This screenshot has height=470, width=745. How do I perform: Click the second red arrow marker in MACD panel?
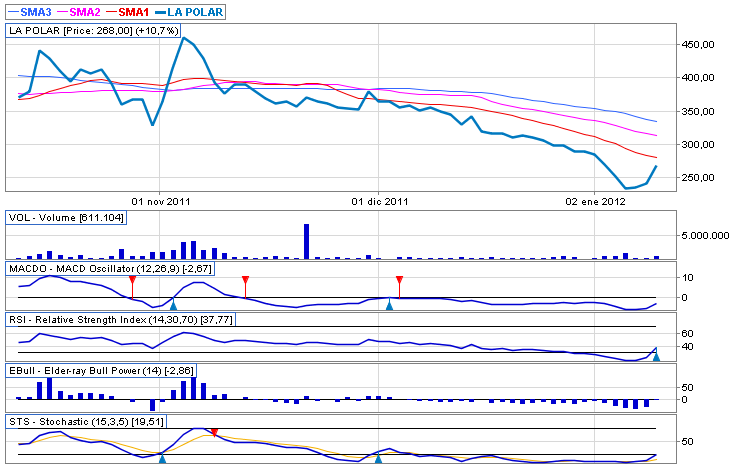(246, 281)
